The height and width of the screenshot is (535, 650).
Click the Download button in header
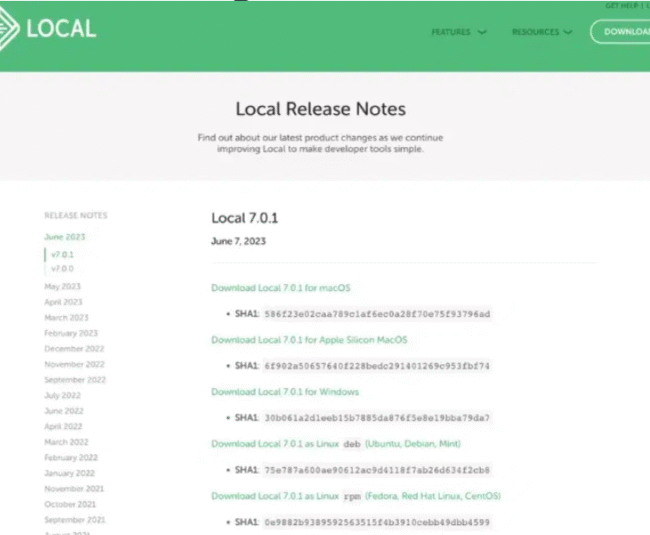point(621,31)
